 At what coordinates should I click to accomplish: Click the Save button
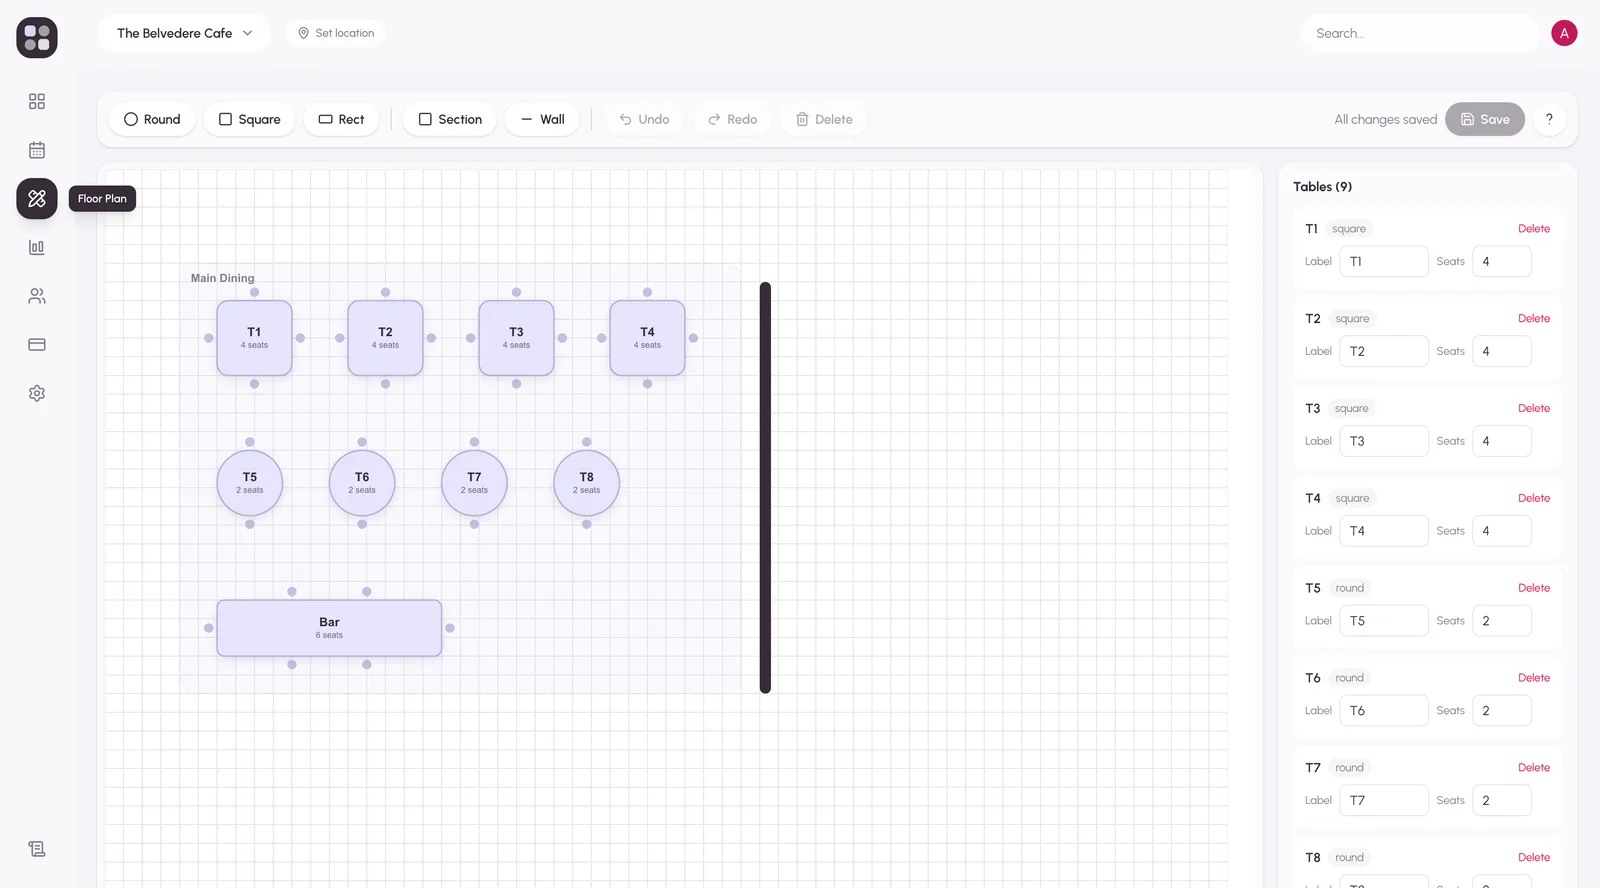pyautogui.click(x=1485, y=119)
